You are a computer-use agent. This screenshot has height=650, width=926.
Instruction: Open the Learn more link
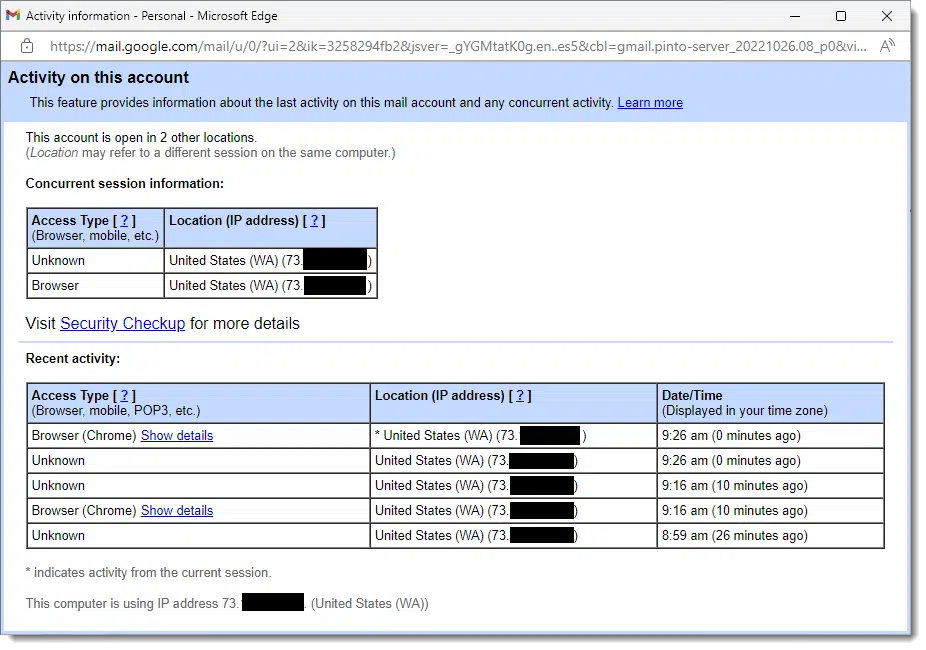tap(650, 103)
